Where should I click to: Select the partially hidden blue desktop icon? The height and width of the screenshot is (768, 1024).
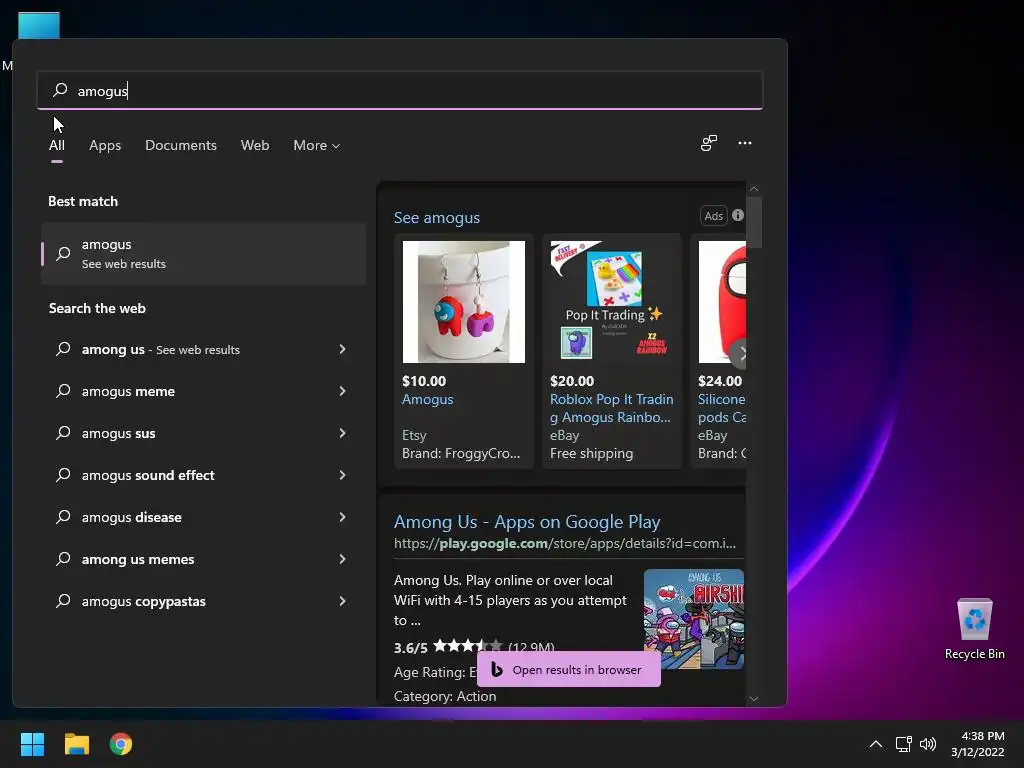[39, 25]
